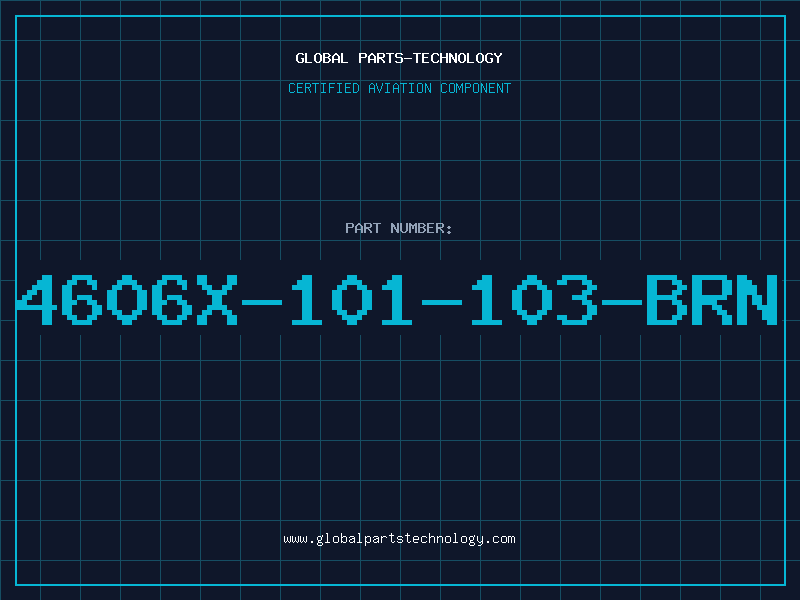800x600 pixels.
Task: Click the PART NUMBER: label
Action: (398, 228)
